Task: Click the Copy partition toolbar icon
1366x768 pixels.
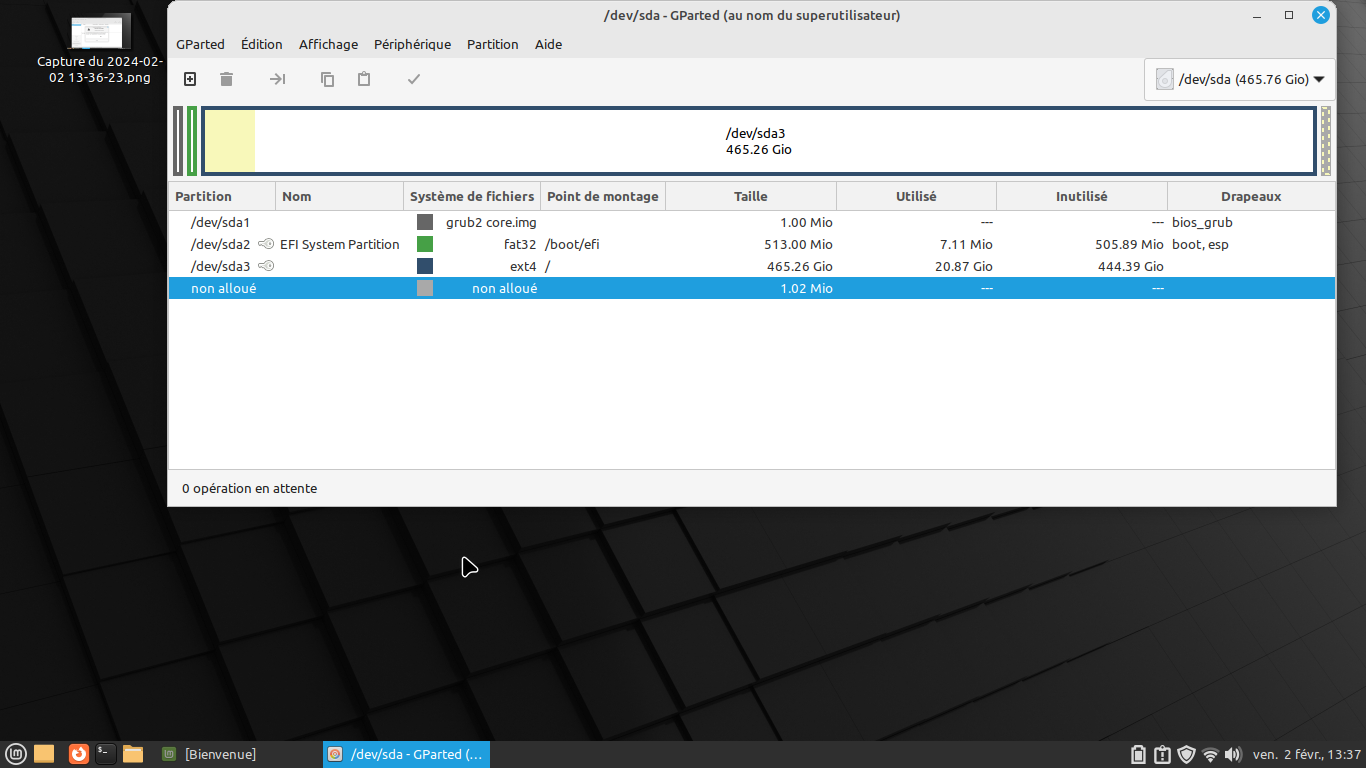Action: [327, 79]
